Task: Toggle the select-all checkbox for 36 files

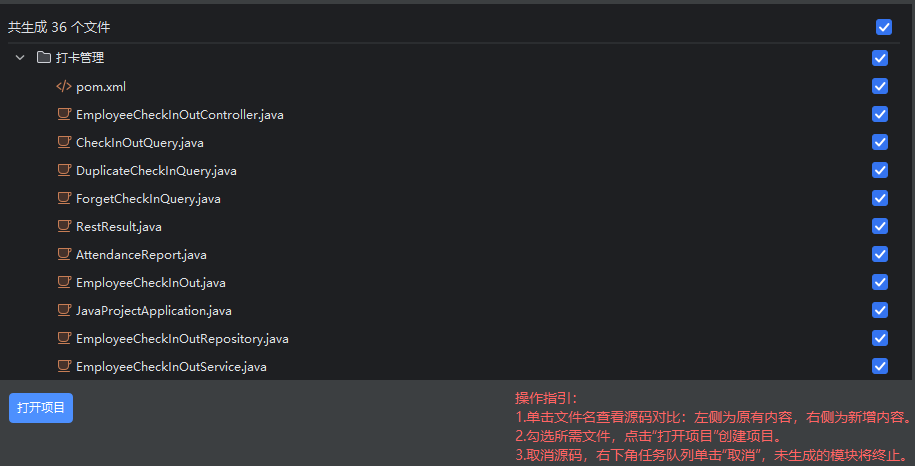Action: point(884,27)
